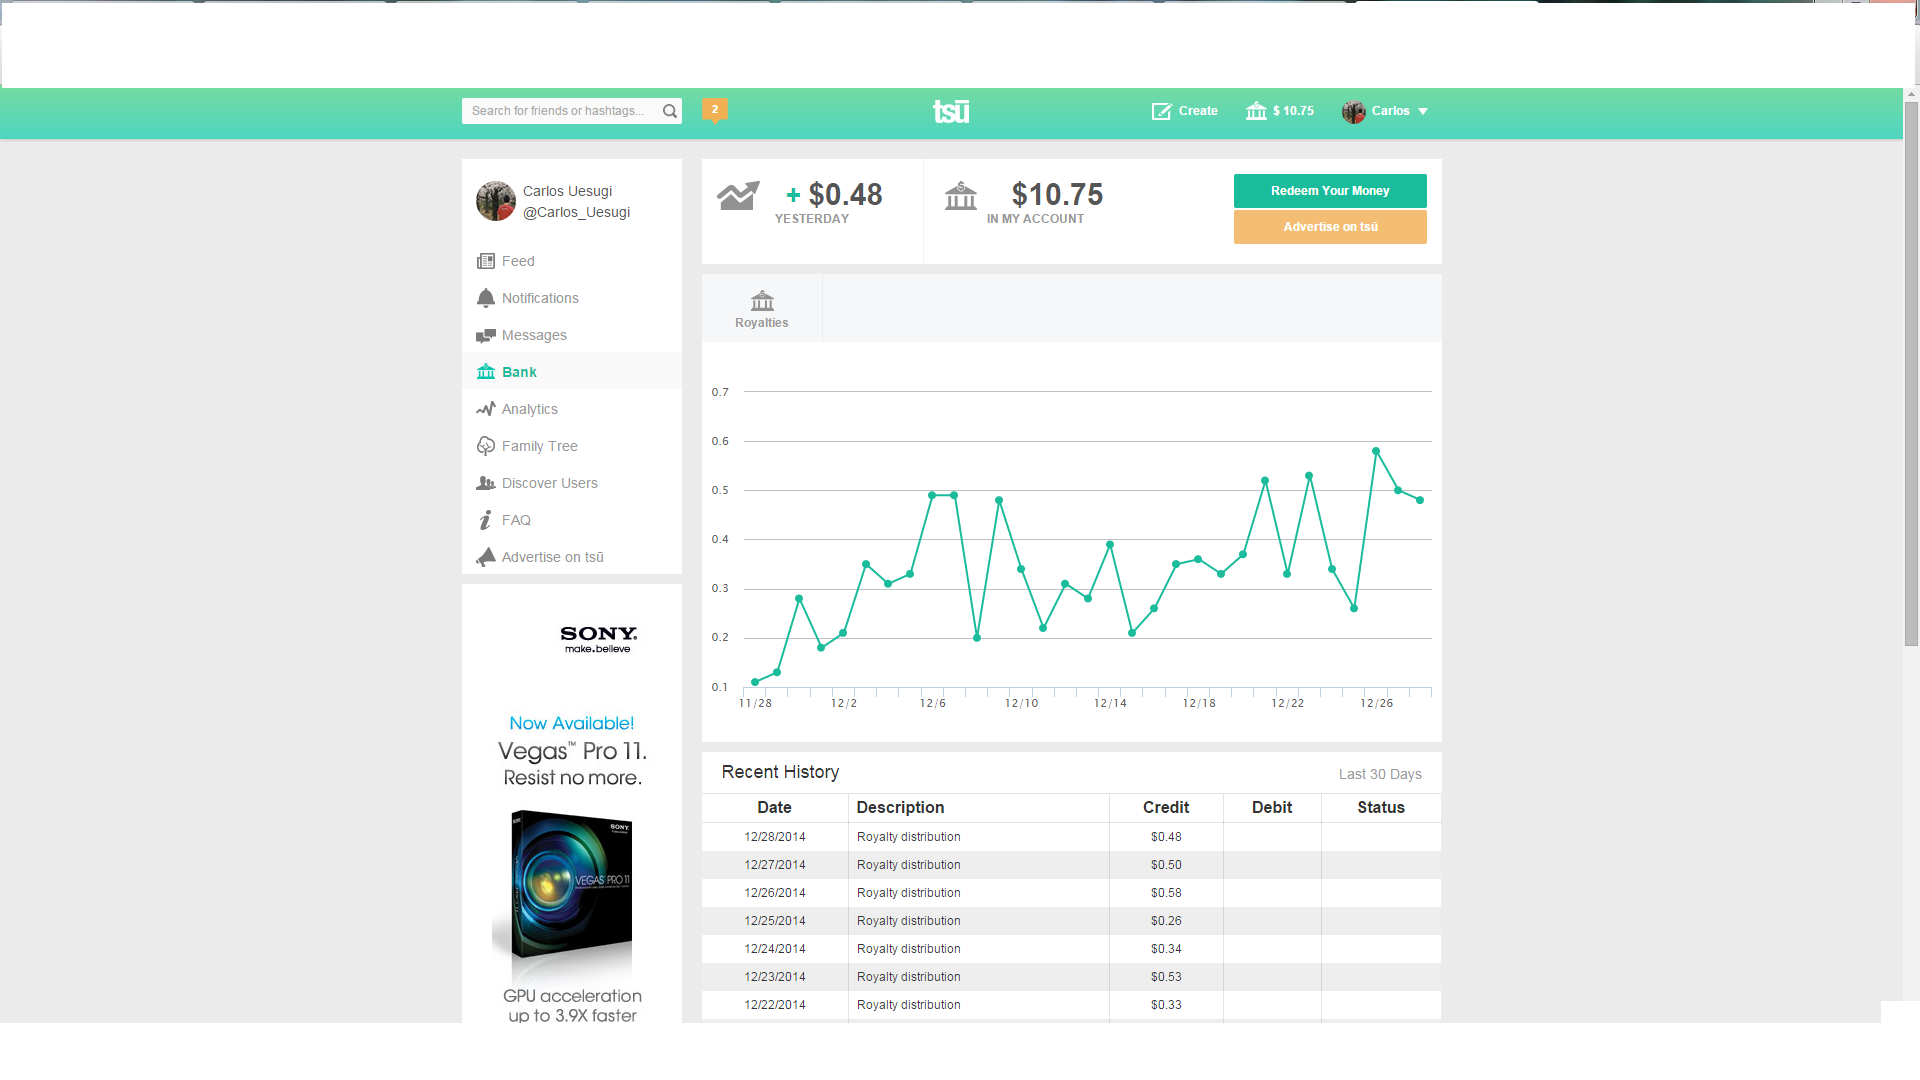1920x1080 pixels.
Task: Open Discover Users link in sidebar
Action: 549,483
